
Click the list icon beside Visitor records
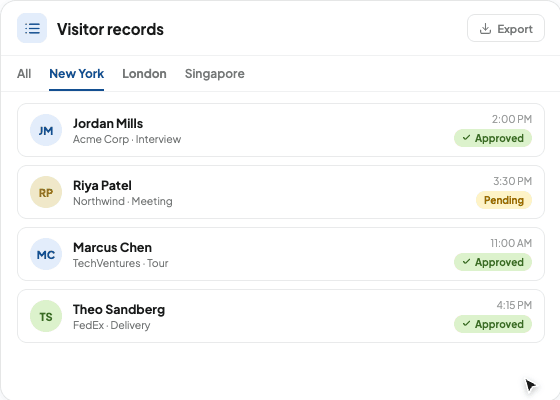pyautogui.click(x=32, y=28)
